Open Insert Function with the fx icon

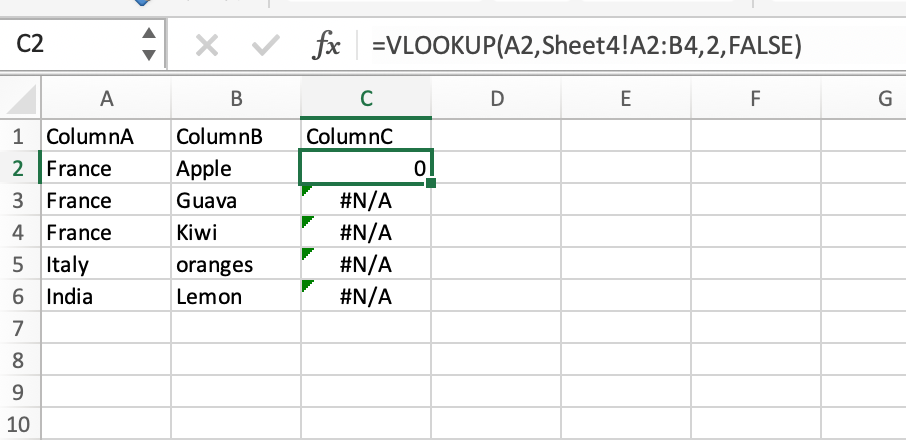(x=327, y=45)
